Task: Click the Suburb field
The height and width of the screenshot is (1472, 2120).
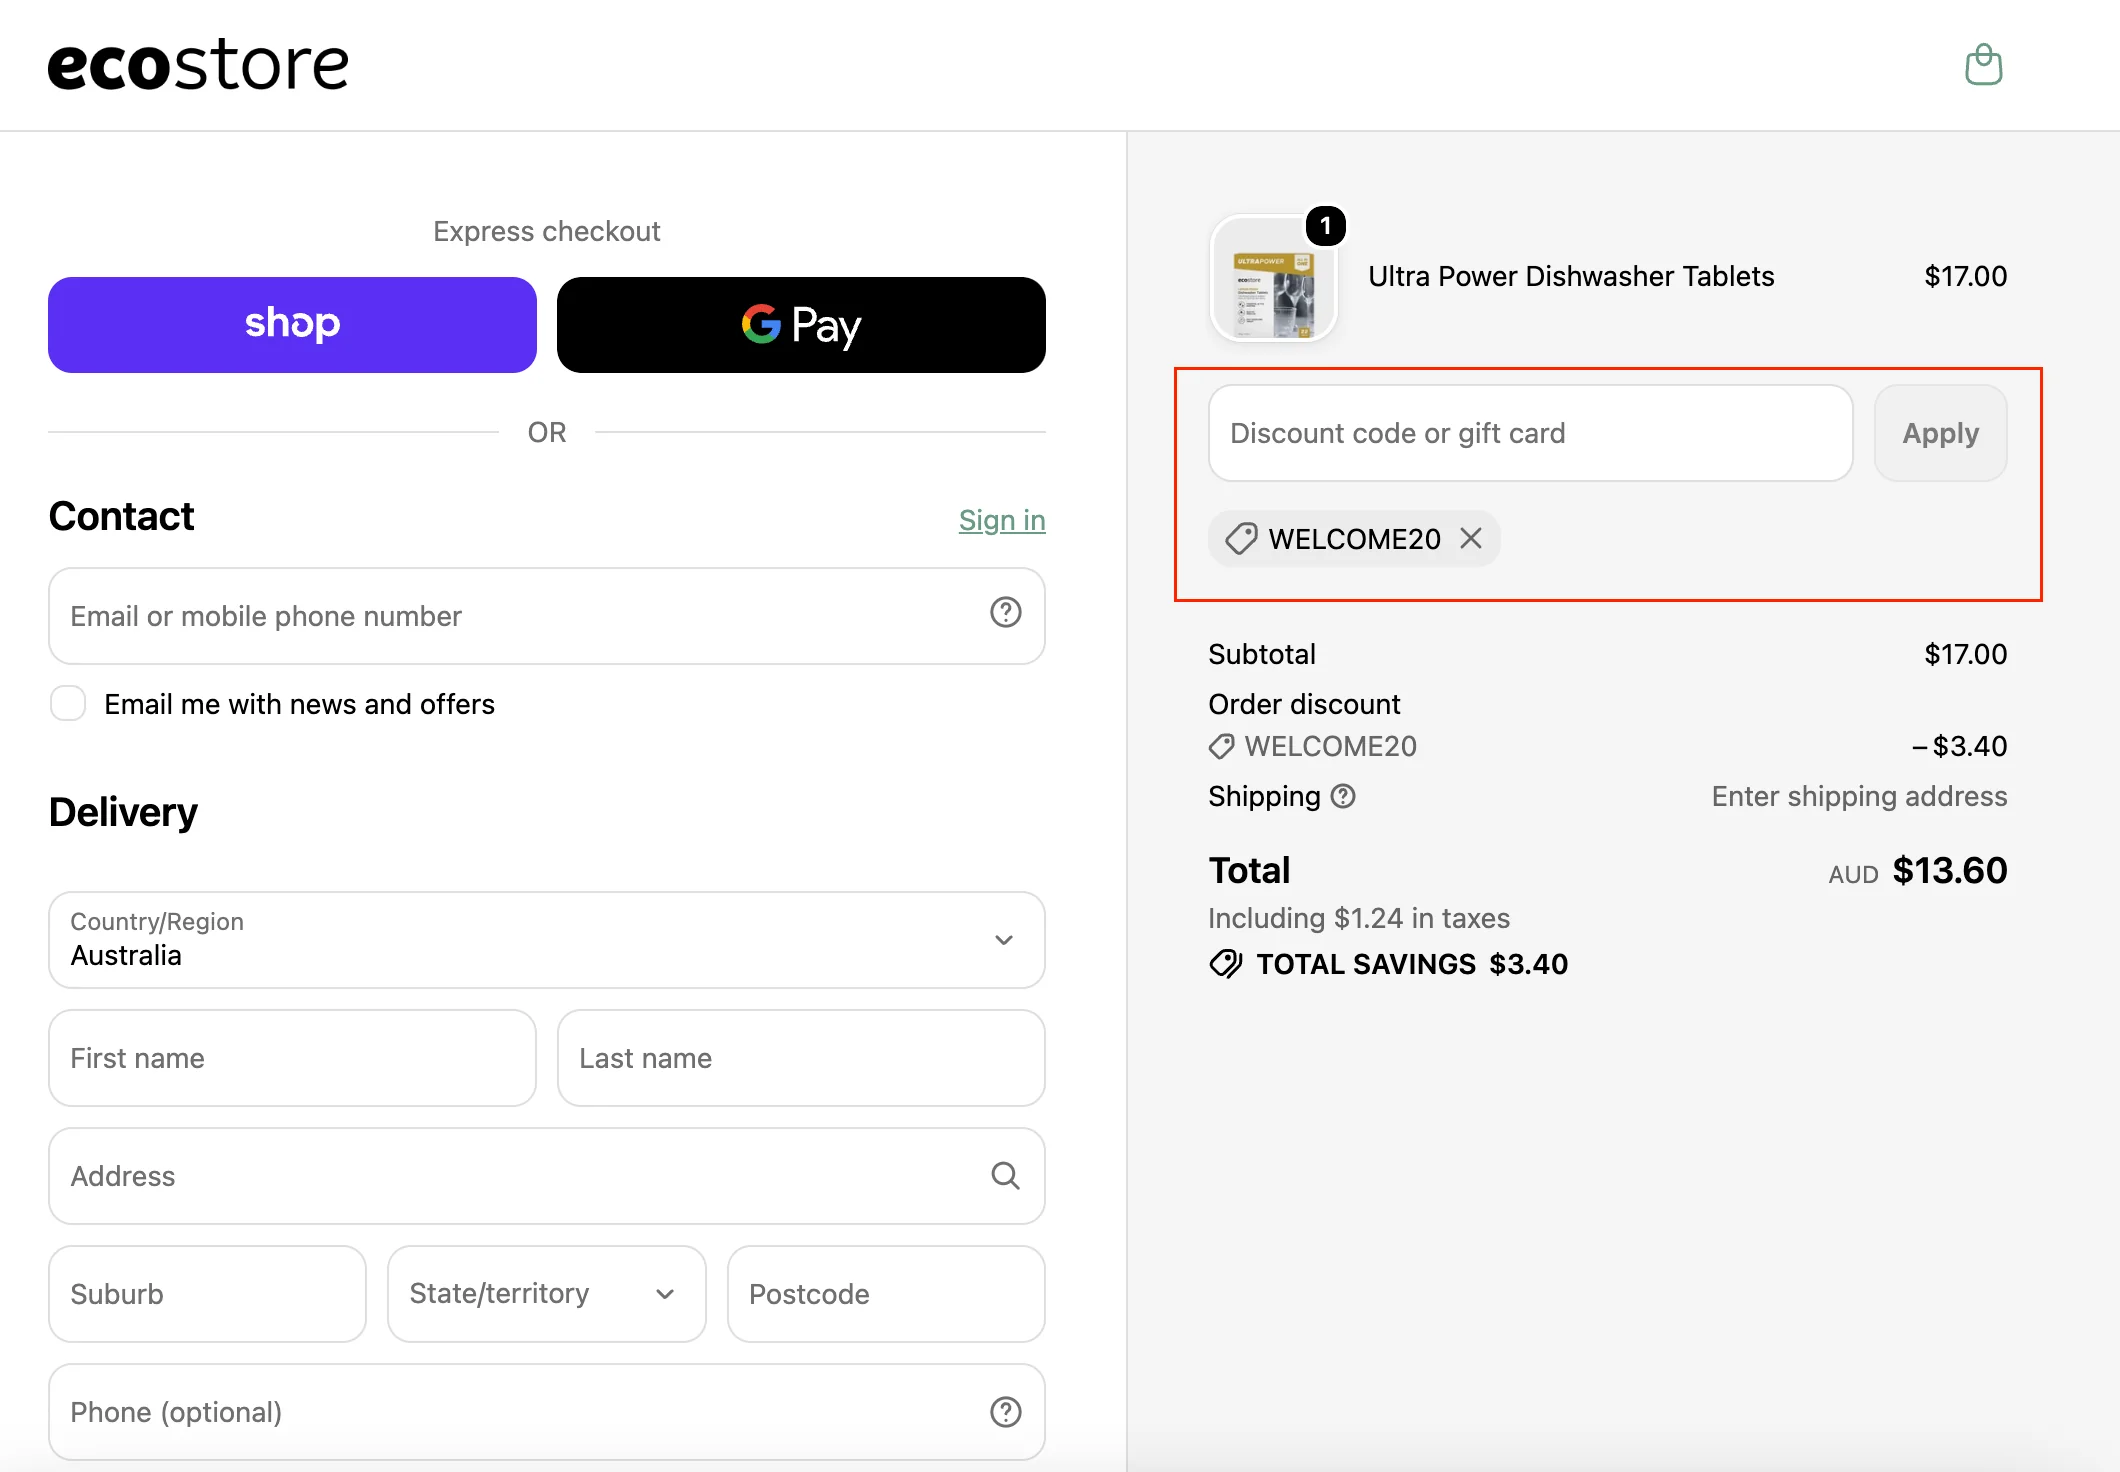Action: click(207, 1294)
